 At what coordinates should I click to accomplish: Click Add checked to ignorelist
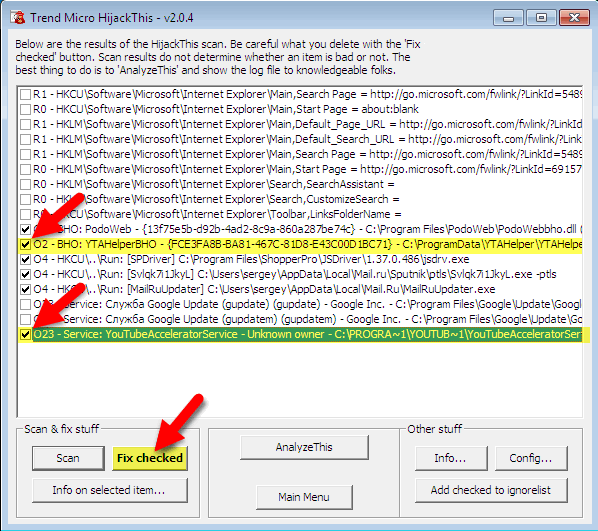coord(491,490)
